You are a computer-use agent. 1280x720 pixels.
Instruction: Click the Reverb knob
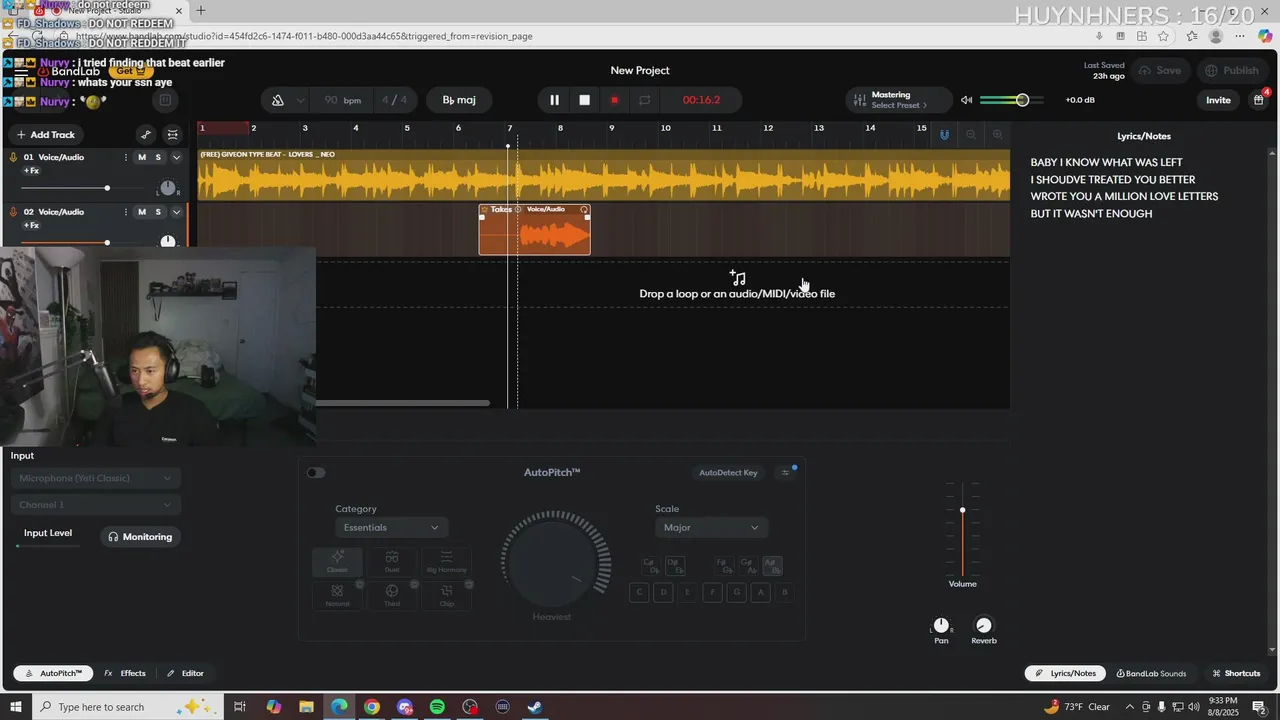pos(984,625)
